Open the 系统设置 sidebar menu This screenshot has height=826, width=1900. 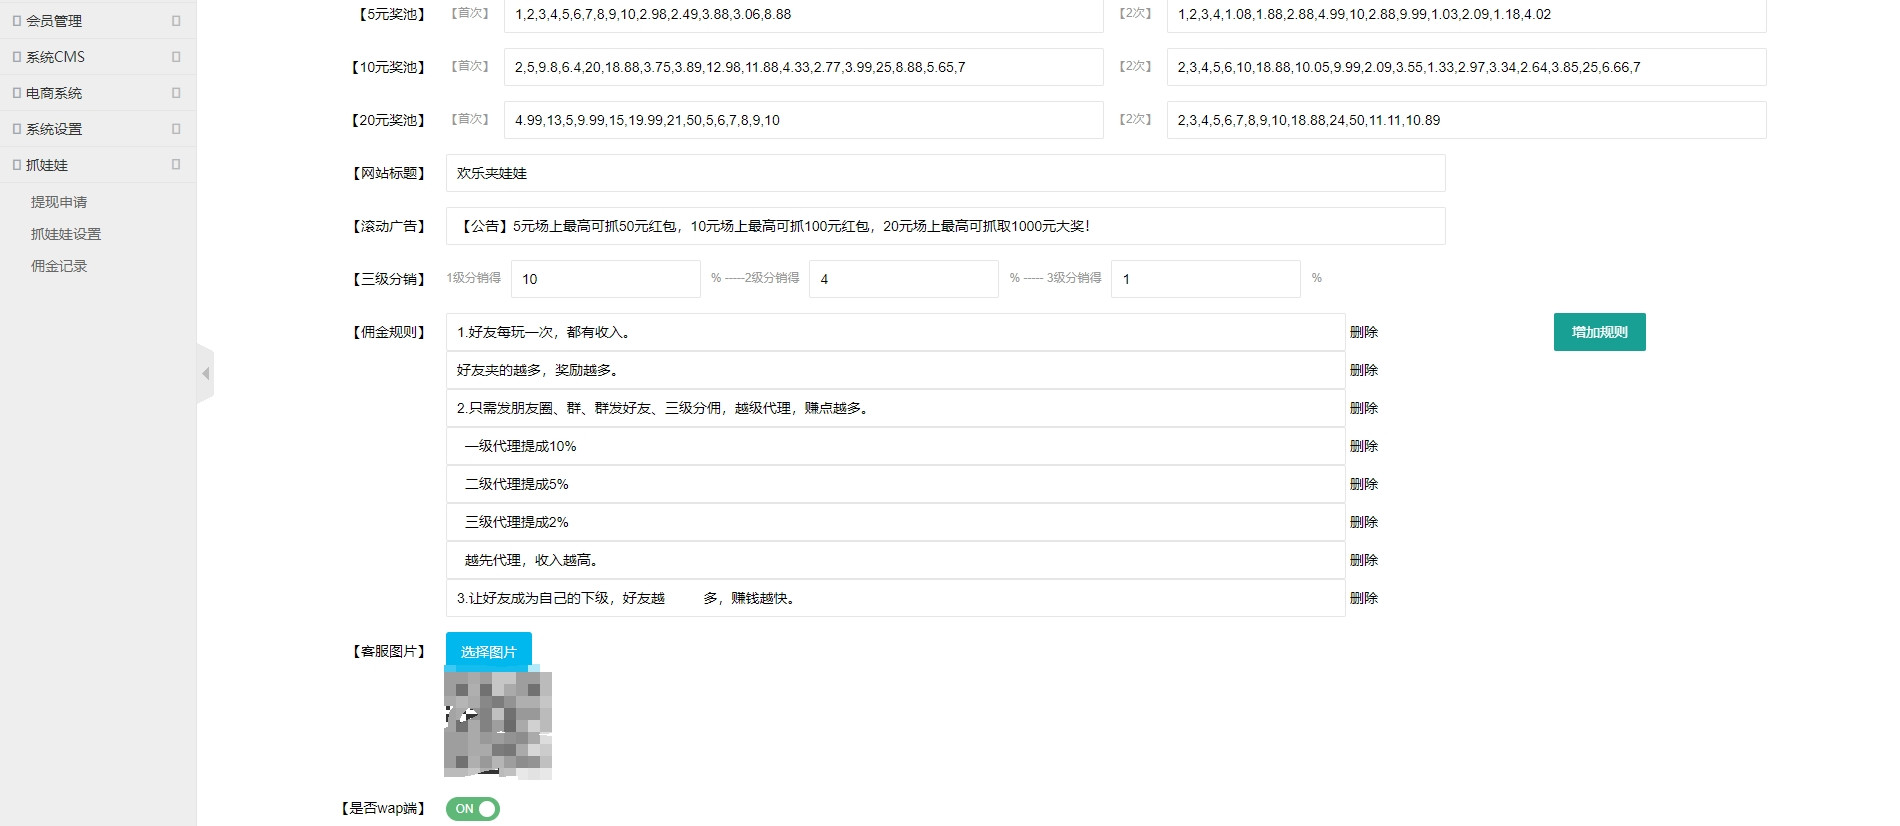click(x=98, y=129)
